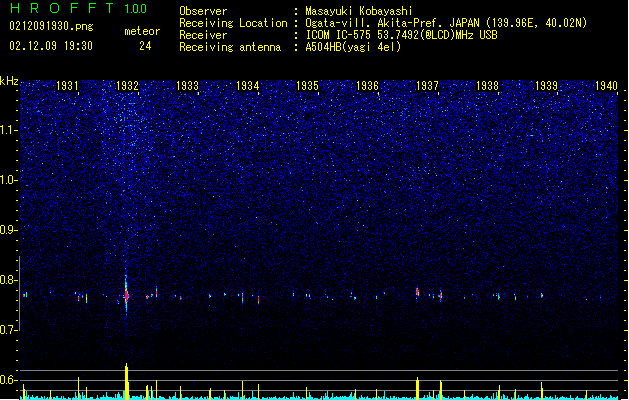Click the 1938 time axis marker
This screenshot has height=400, width=629.
pos(487,86)
